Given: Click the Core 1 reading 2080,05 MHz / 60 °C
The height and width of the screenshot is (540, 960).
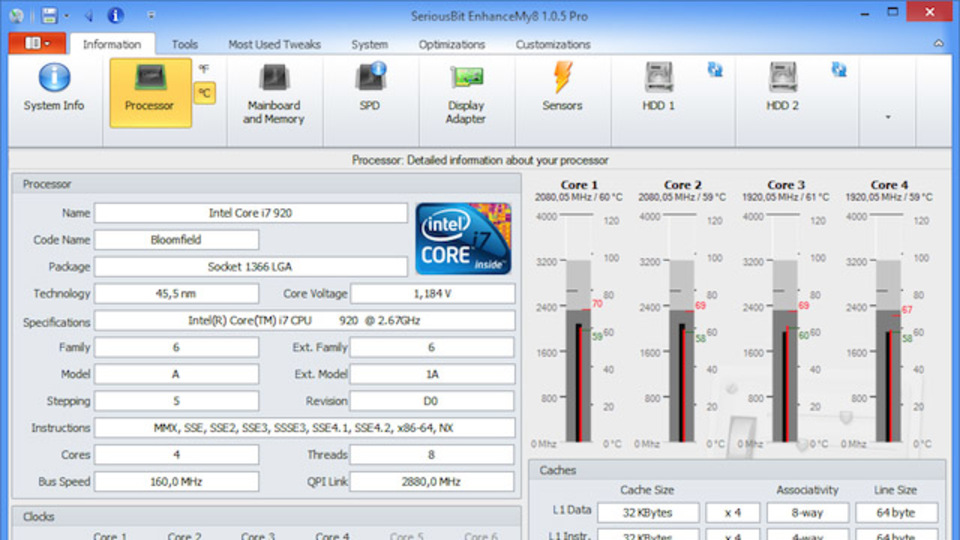Looking at the screenshot, I should point(579,197).
